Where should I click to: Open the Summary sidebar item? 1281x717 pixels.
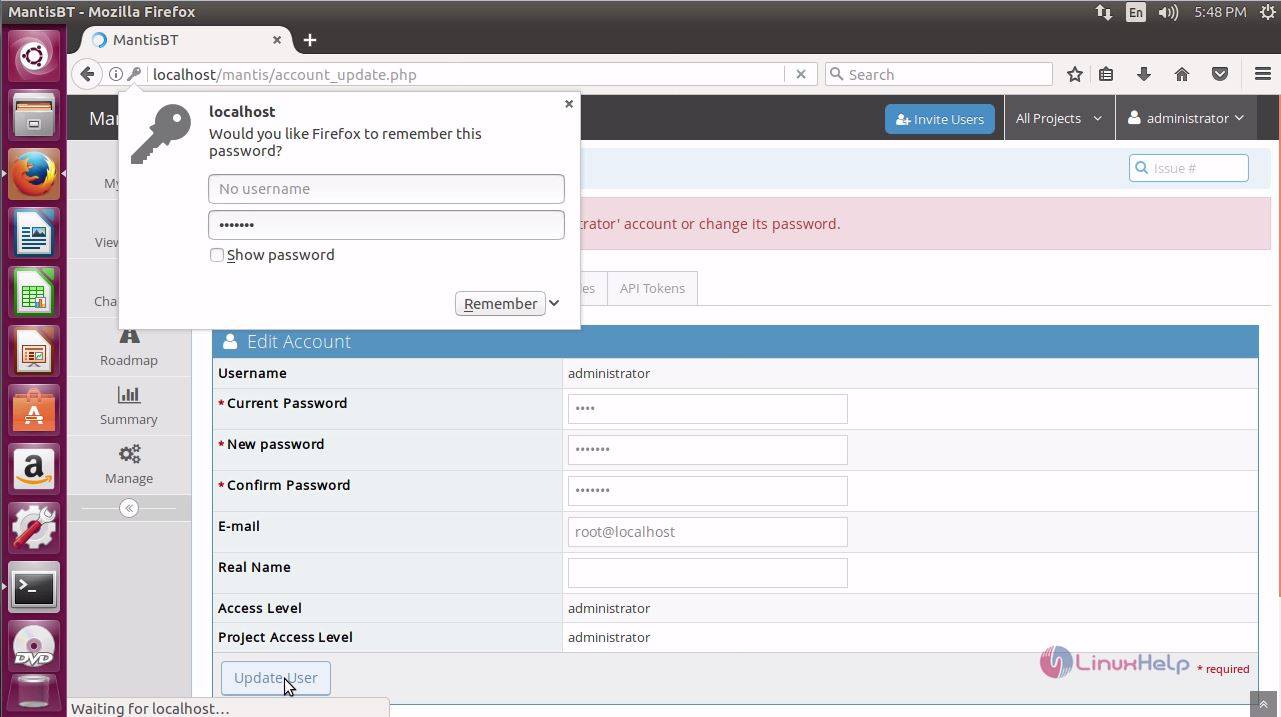129,406
